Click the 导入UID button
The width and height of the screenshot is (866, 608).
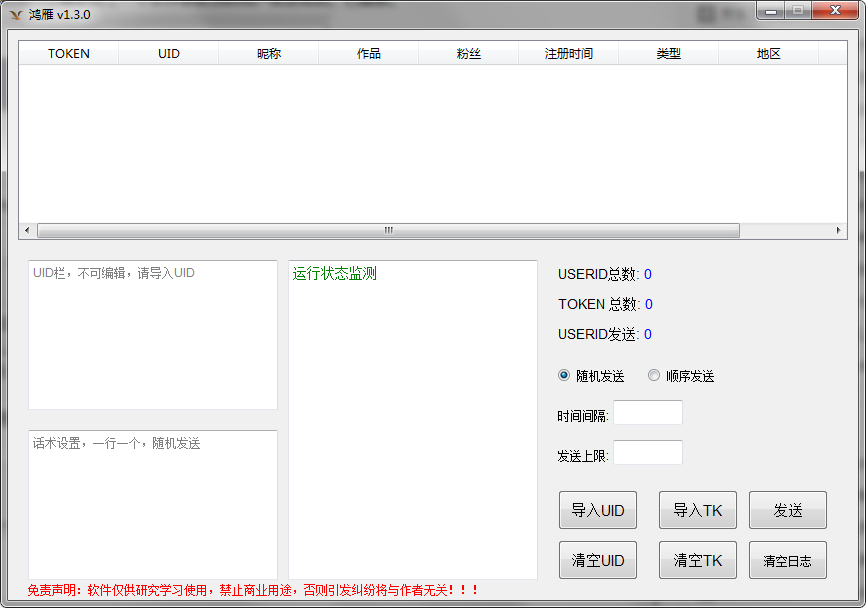pyautogui.click(x=597, y=510)
